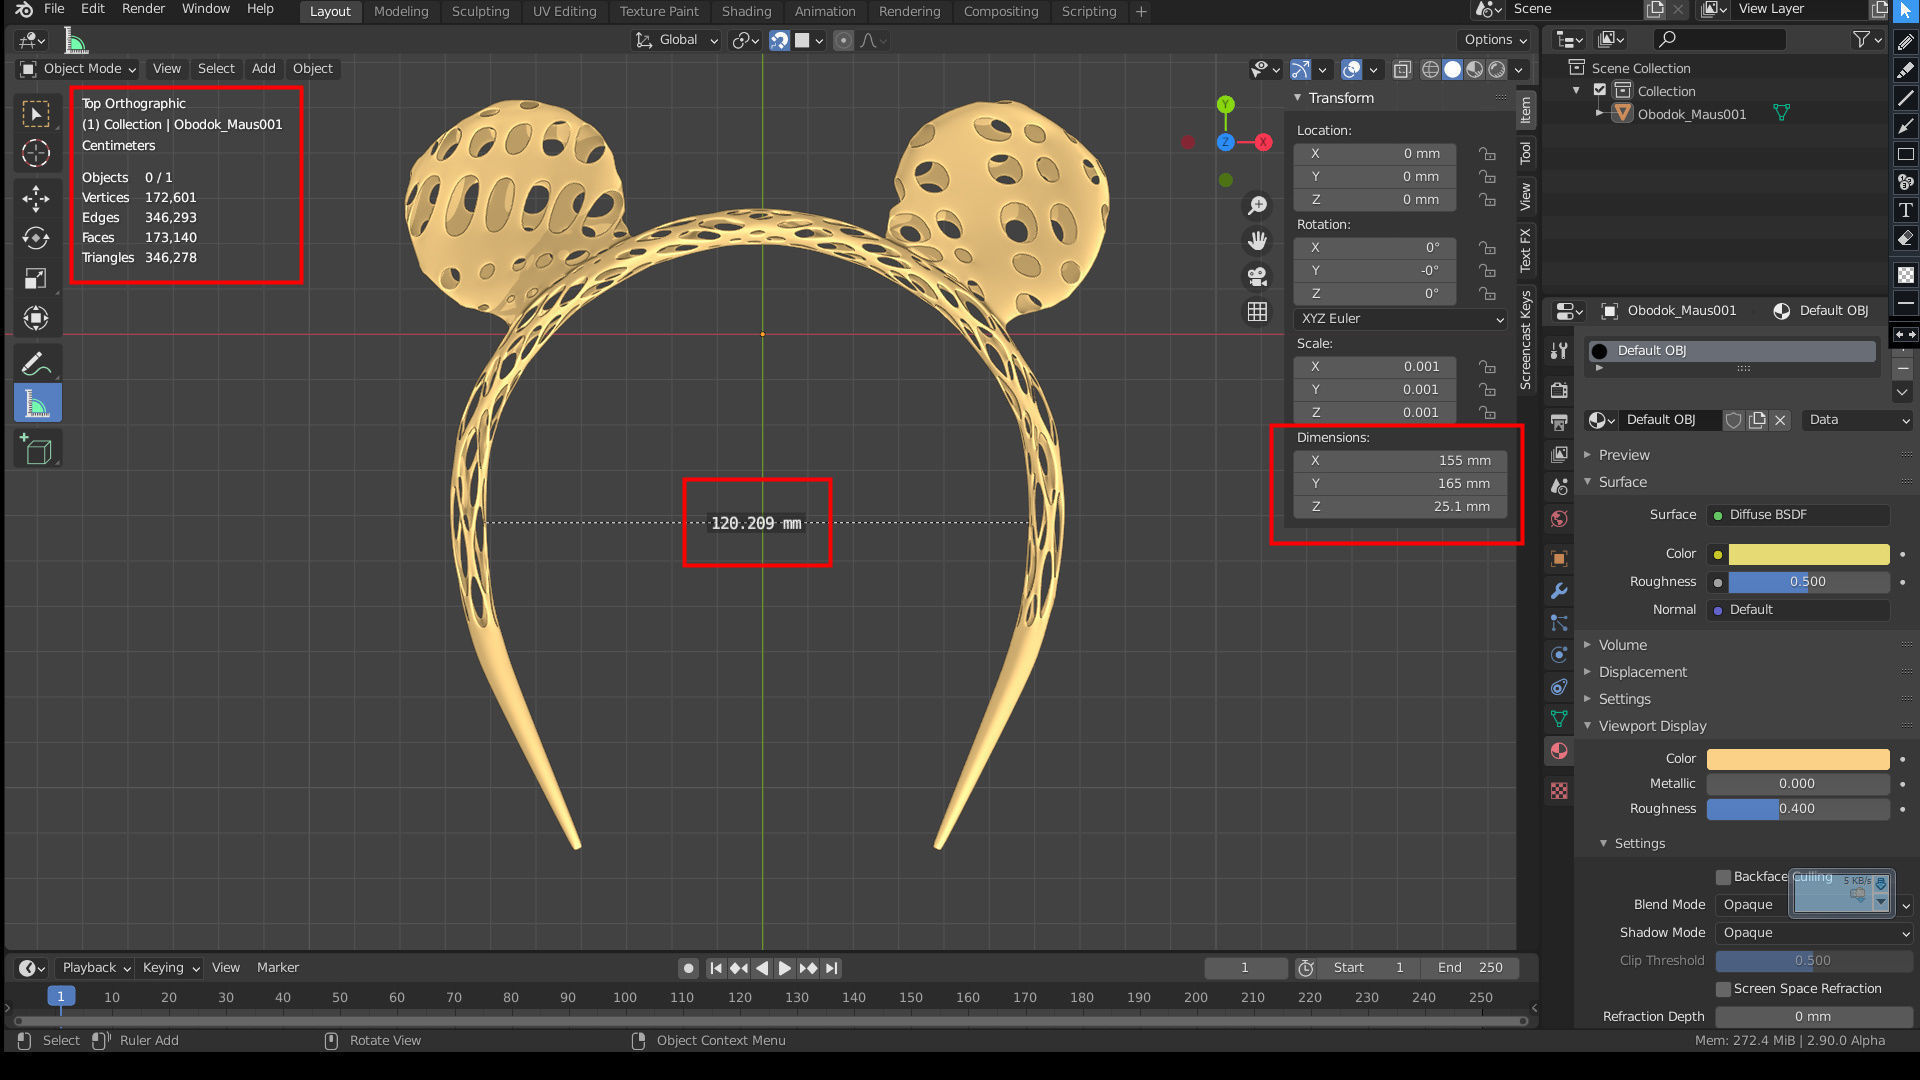The image size is (1920, 1080).
Task: Open the Playback popover
Action: pyautogui.click(x=95, y=968)
